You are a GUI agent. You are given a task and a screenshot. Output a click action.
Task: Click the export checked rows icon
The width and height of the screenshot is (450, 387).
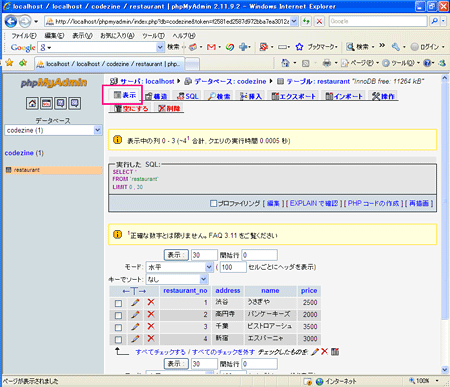(335, 352)
